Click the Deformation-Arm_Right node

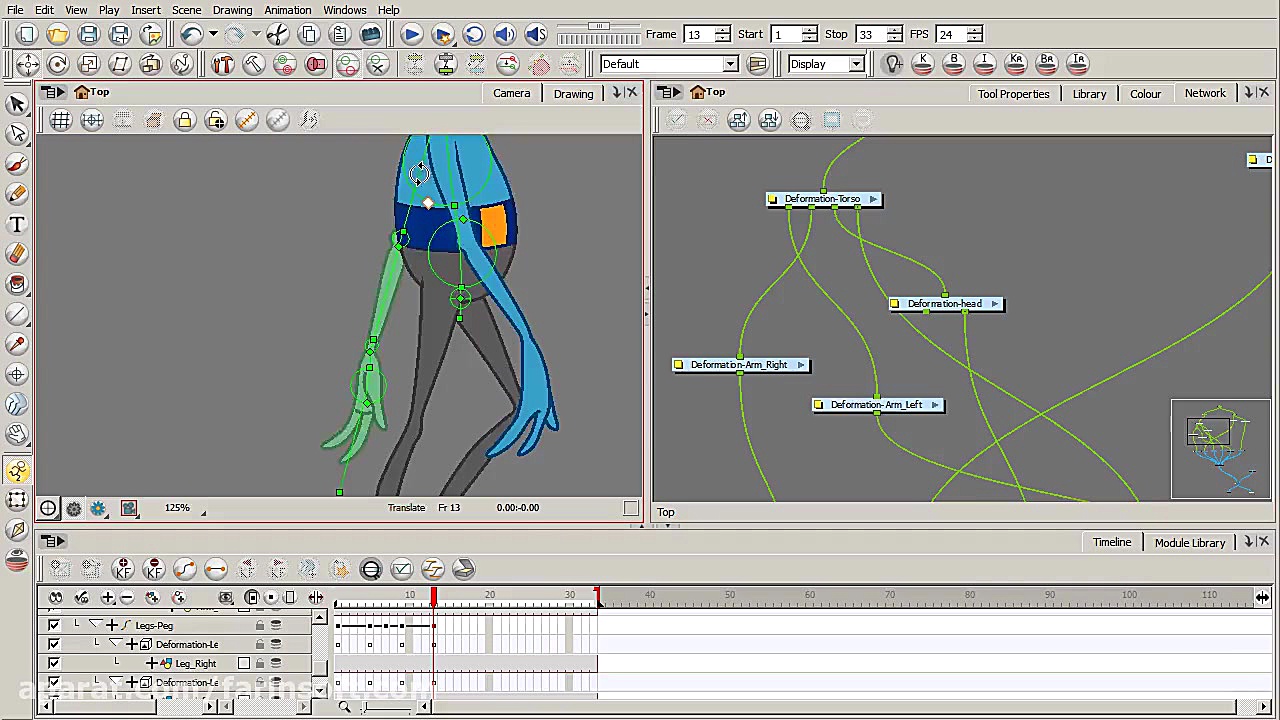pos(740,365)
